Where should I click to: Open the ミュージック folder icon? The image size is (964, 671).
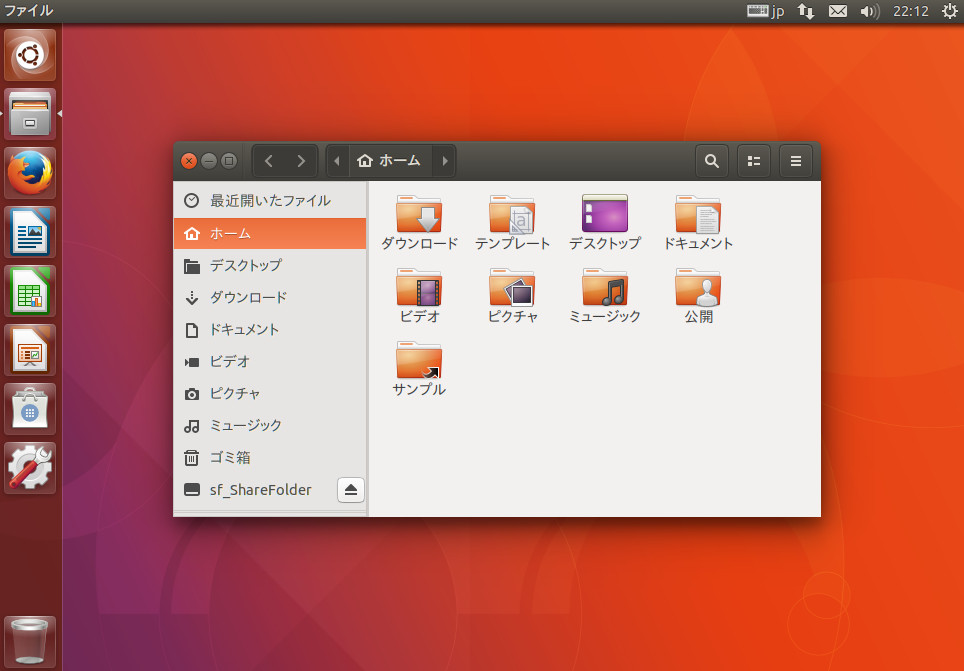pos(605,288)
